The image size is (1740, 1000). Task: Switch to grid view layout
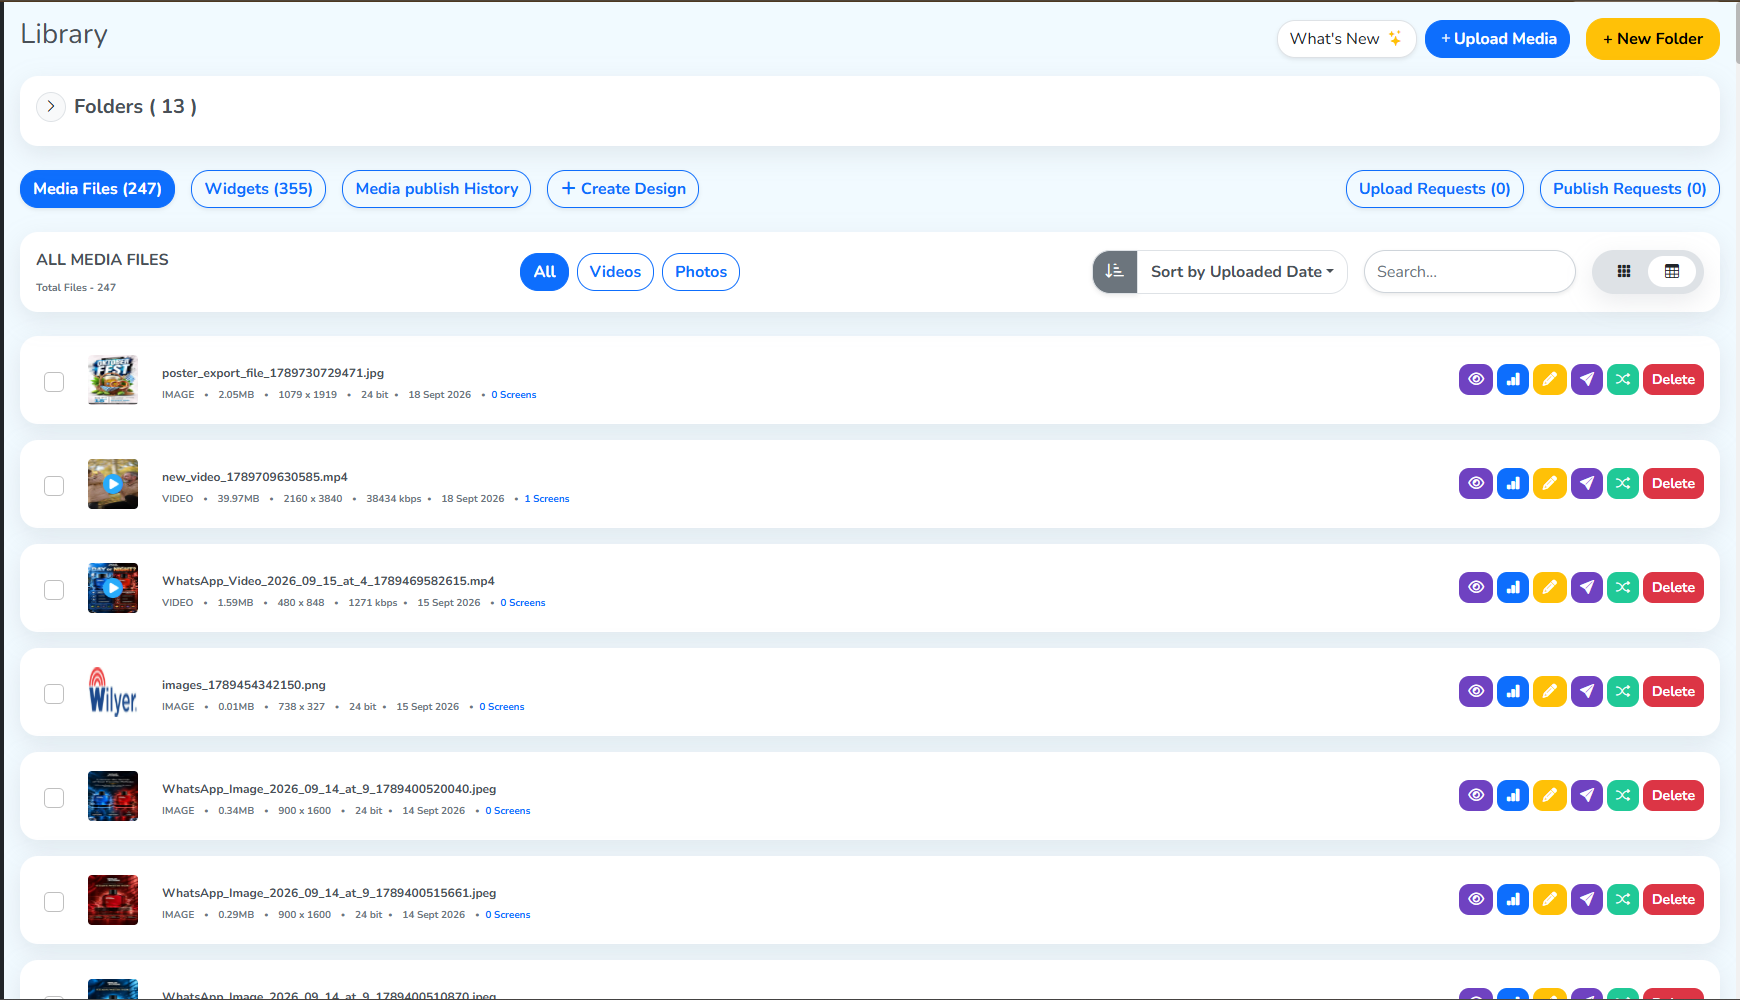click(x=1624, y=271)
